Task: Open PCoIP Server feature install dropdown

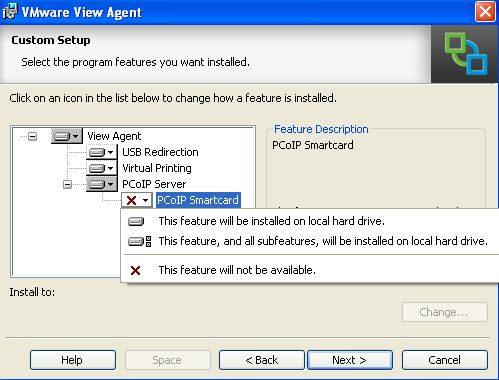Action: click(x=102, y=184)
